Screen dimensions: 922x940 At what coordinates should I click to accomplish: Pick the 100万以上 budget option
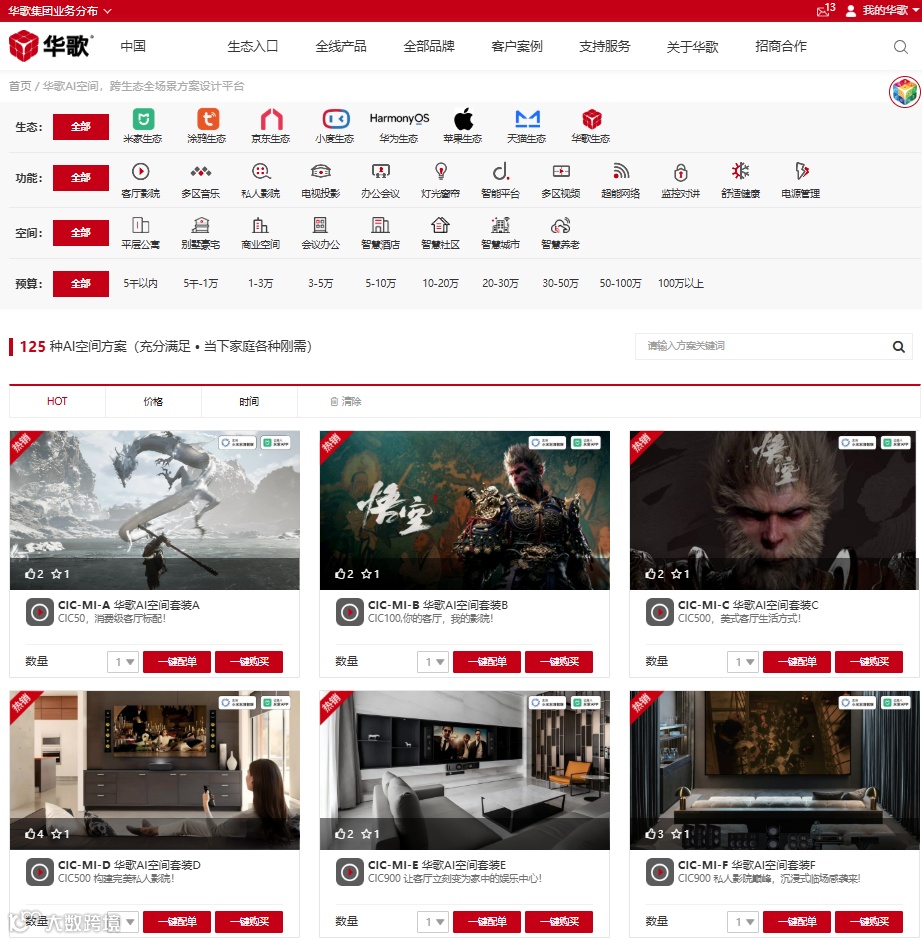pyautogui.click(x=680, y=284)
